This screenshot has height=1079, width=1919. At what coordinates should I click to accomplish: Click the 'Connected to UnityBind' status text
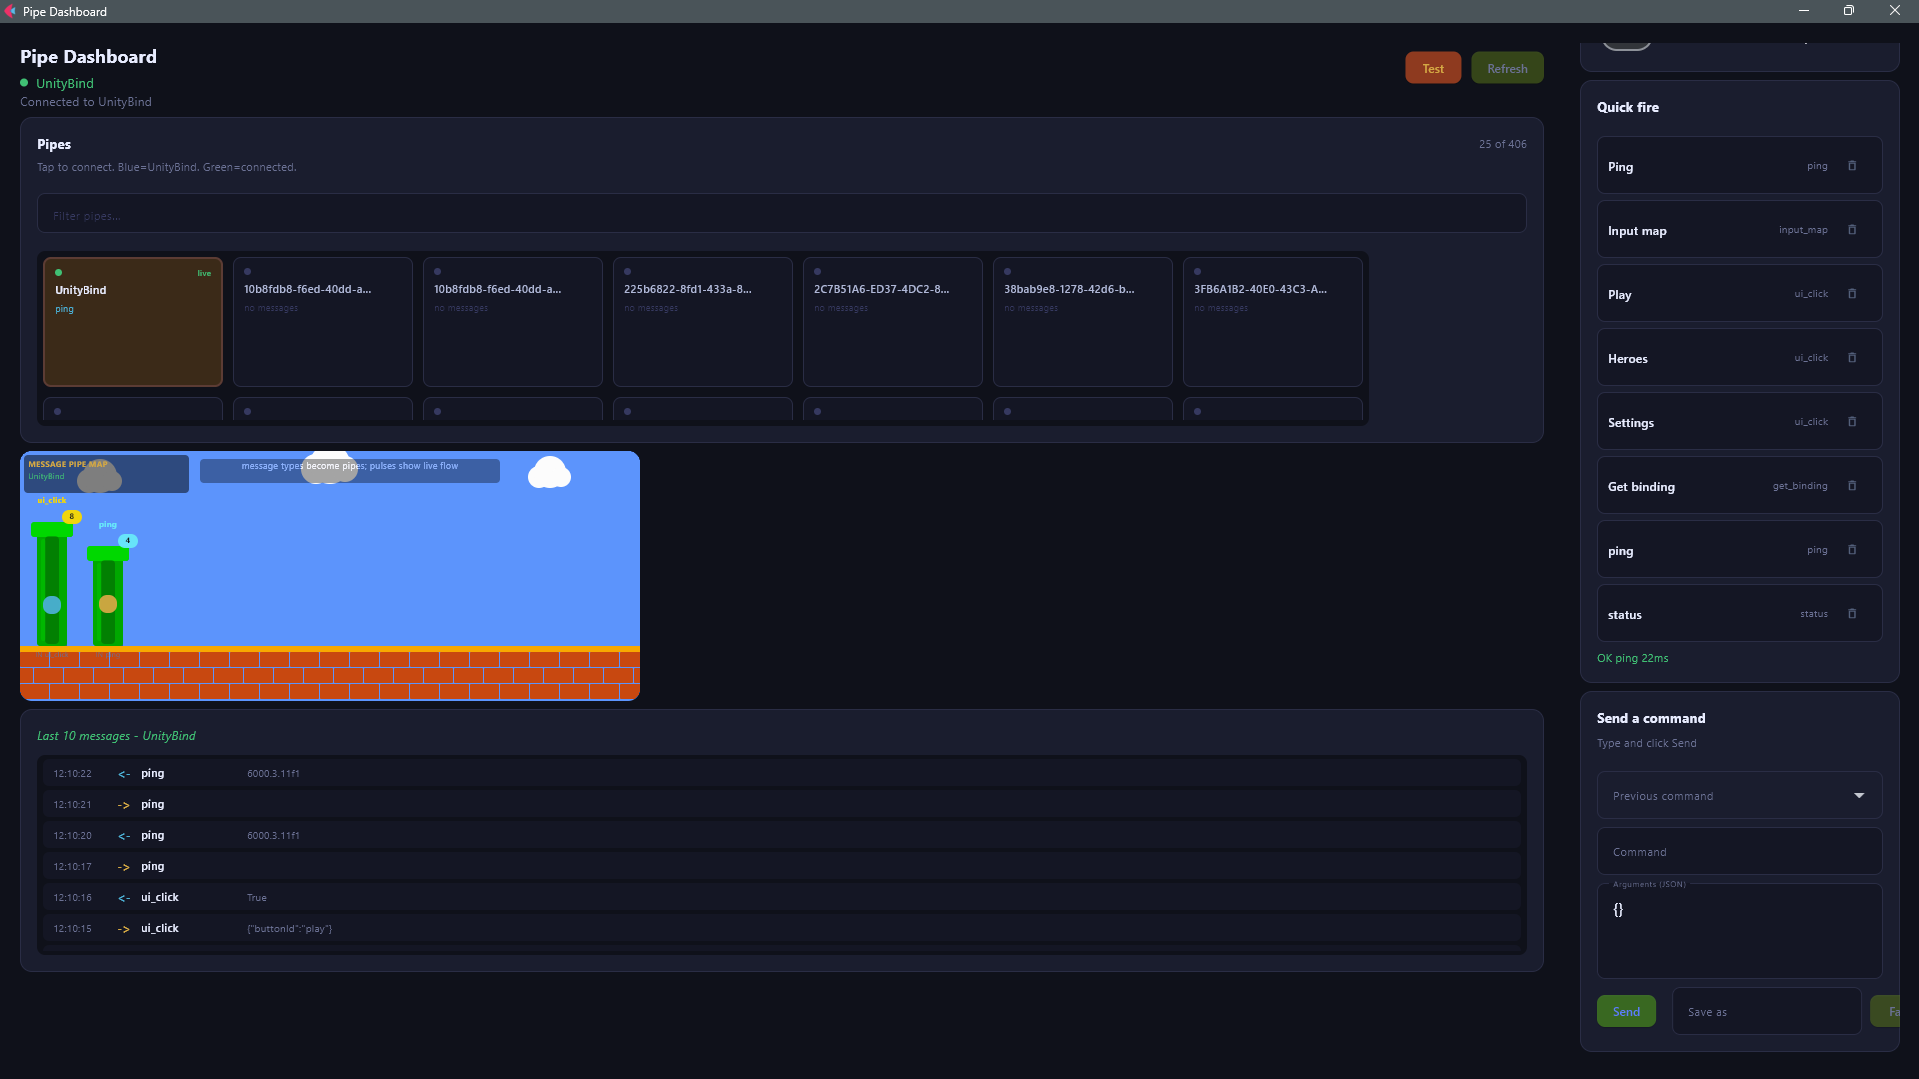[86, 102]
